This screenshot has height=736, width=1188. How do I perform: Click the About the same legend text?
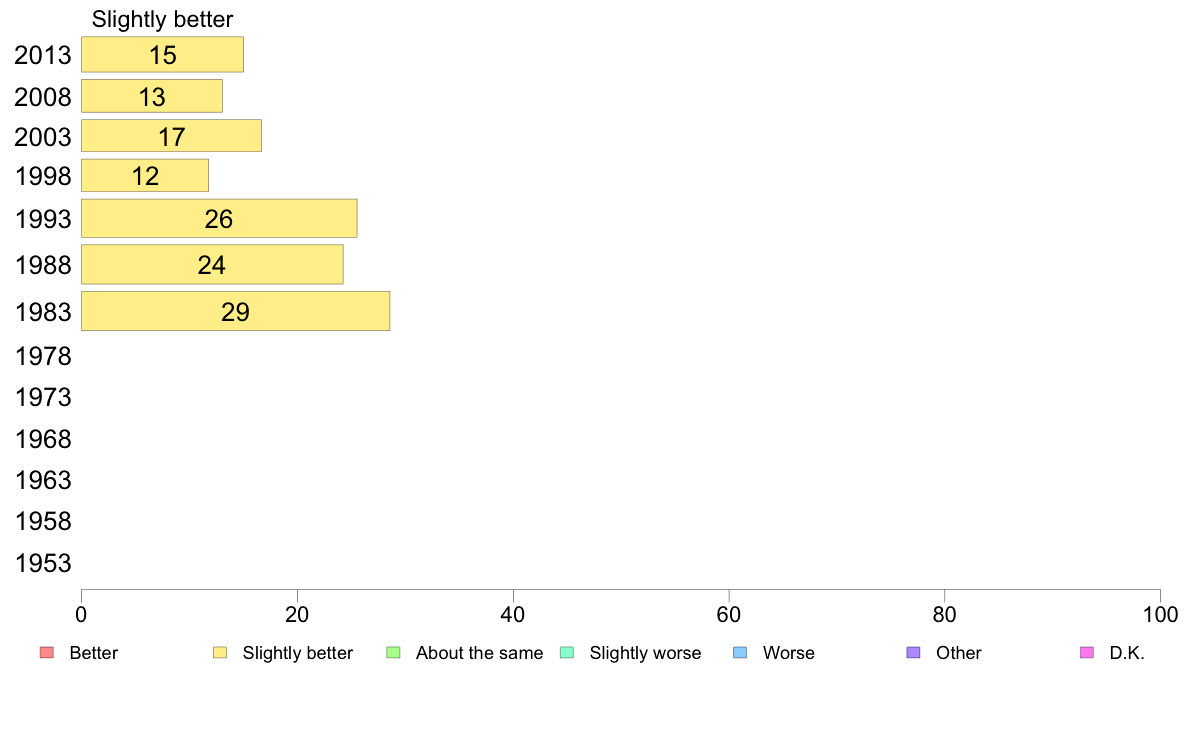pyautogui.click(x=479, y=653)
